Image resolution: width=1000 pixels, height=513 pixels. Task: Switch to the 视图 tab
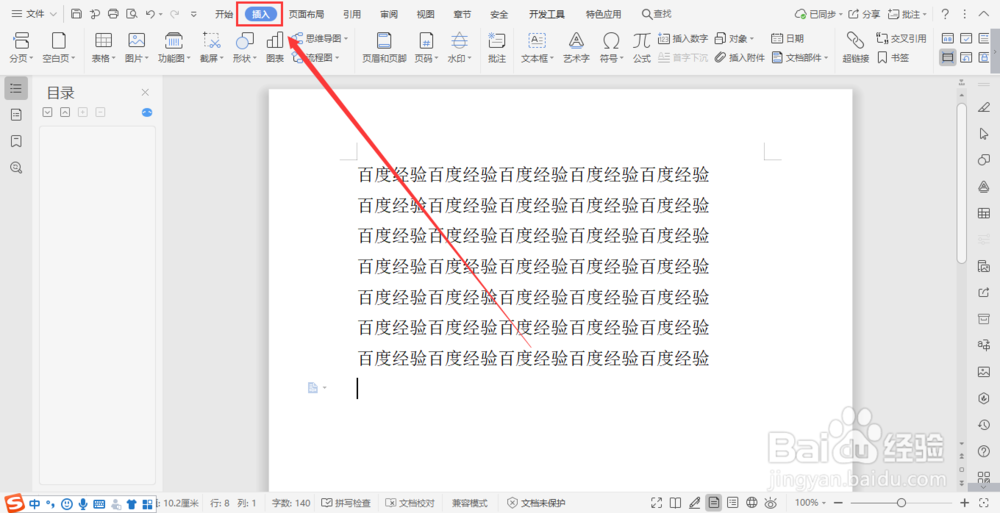coord(425,13)
